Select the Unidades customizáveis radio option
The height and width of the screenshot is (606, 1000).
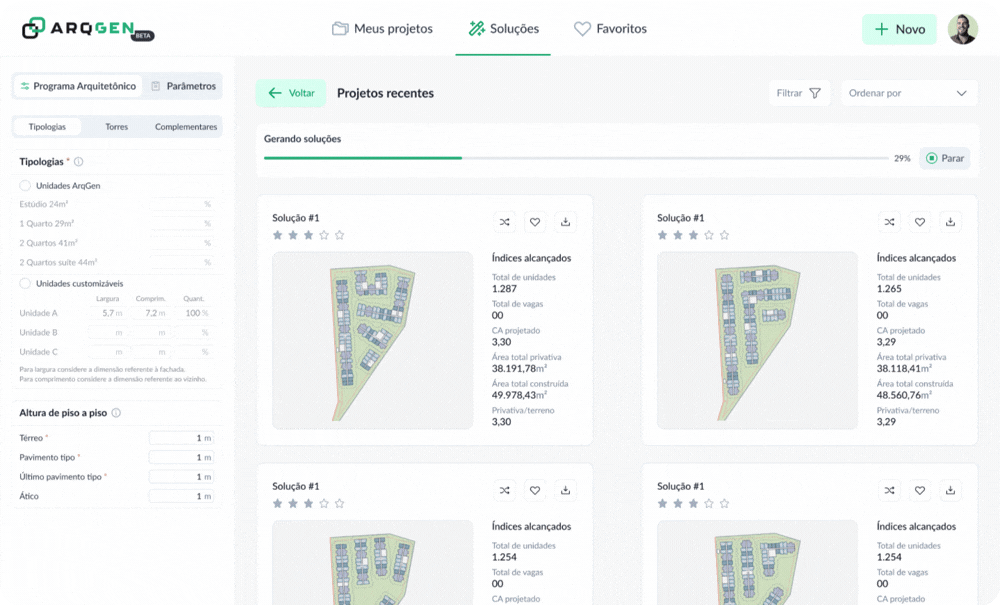25,283
